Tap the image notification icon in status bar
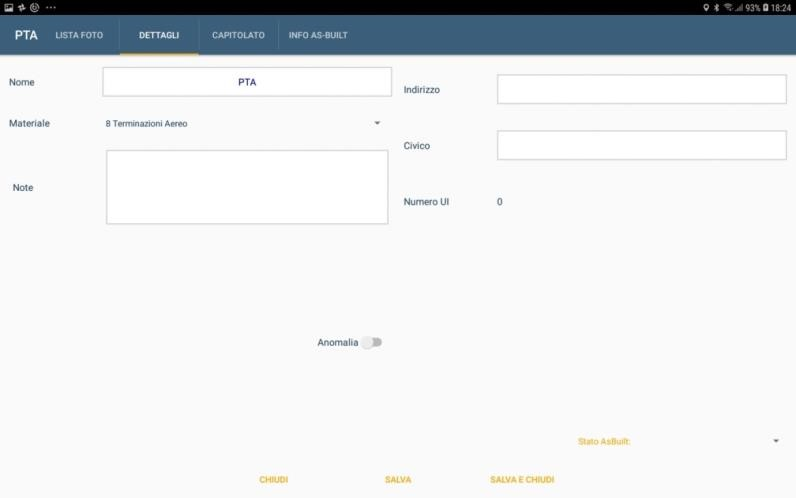This screenshot has height=498, width=796. point(8,7)
